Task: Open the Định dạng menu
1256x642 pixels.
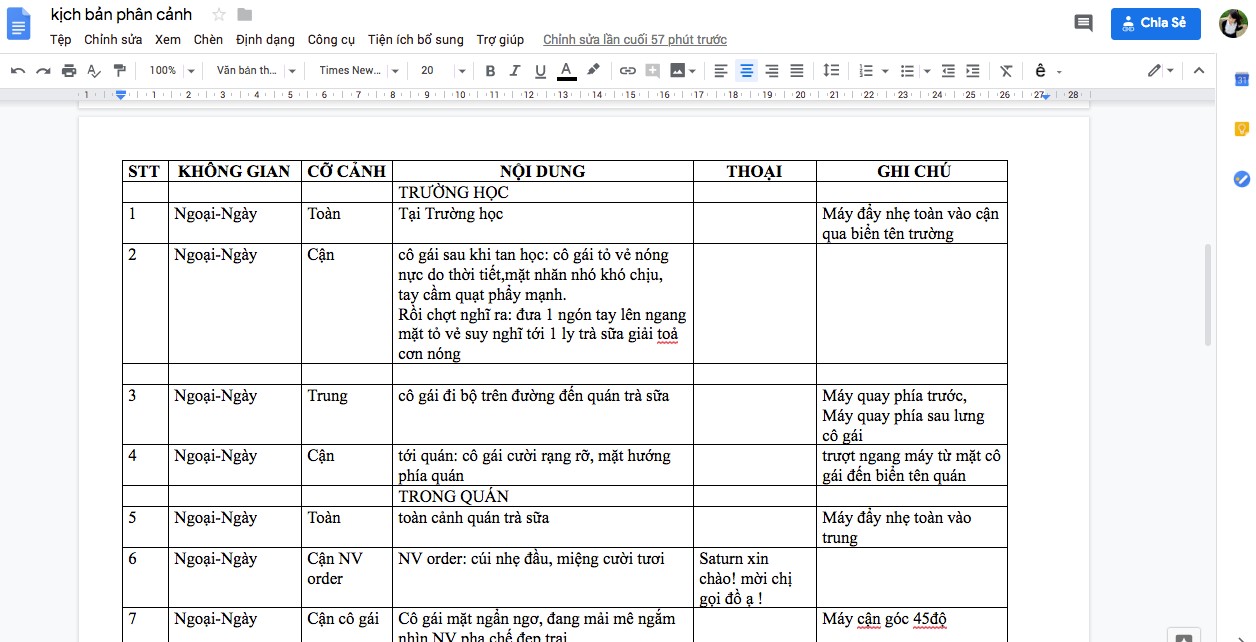Action: (265, 40)
